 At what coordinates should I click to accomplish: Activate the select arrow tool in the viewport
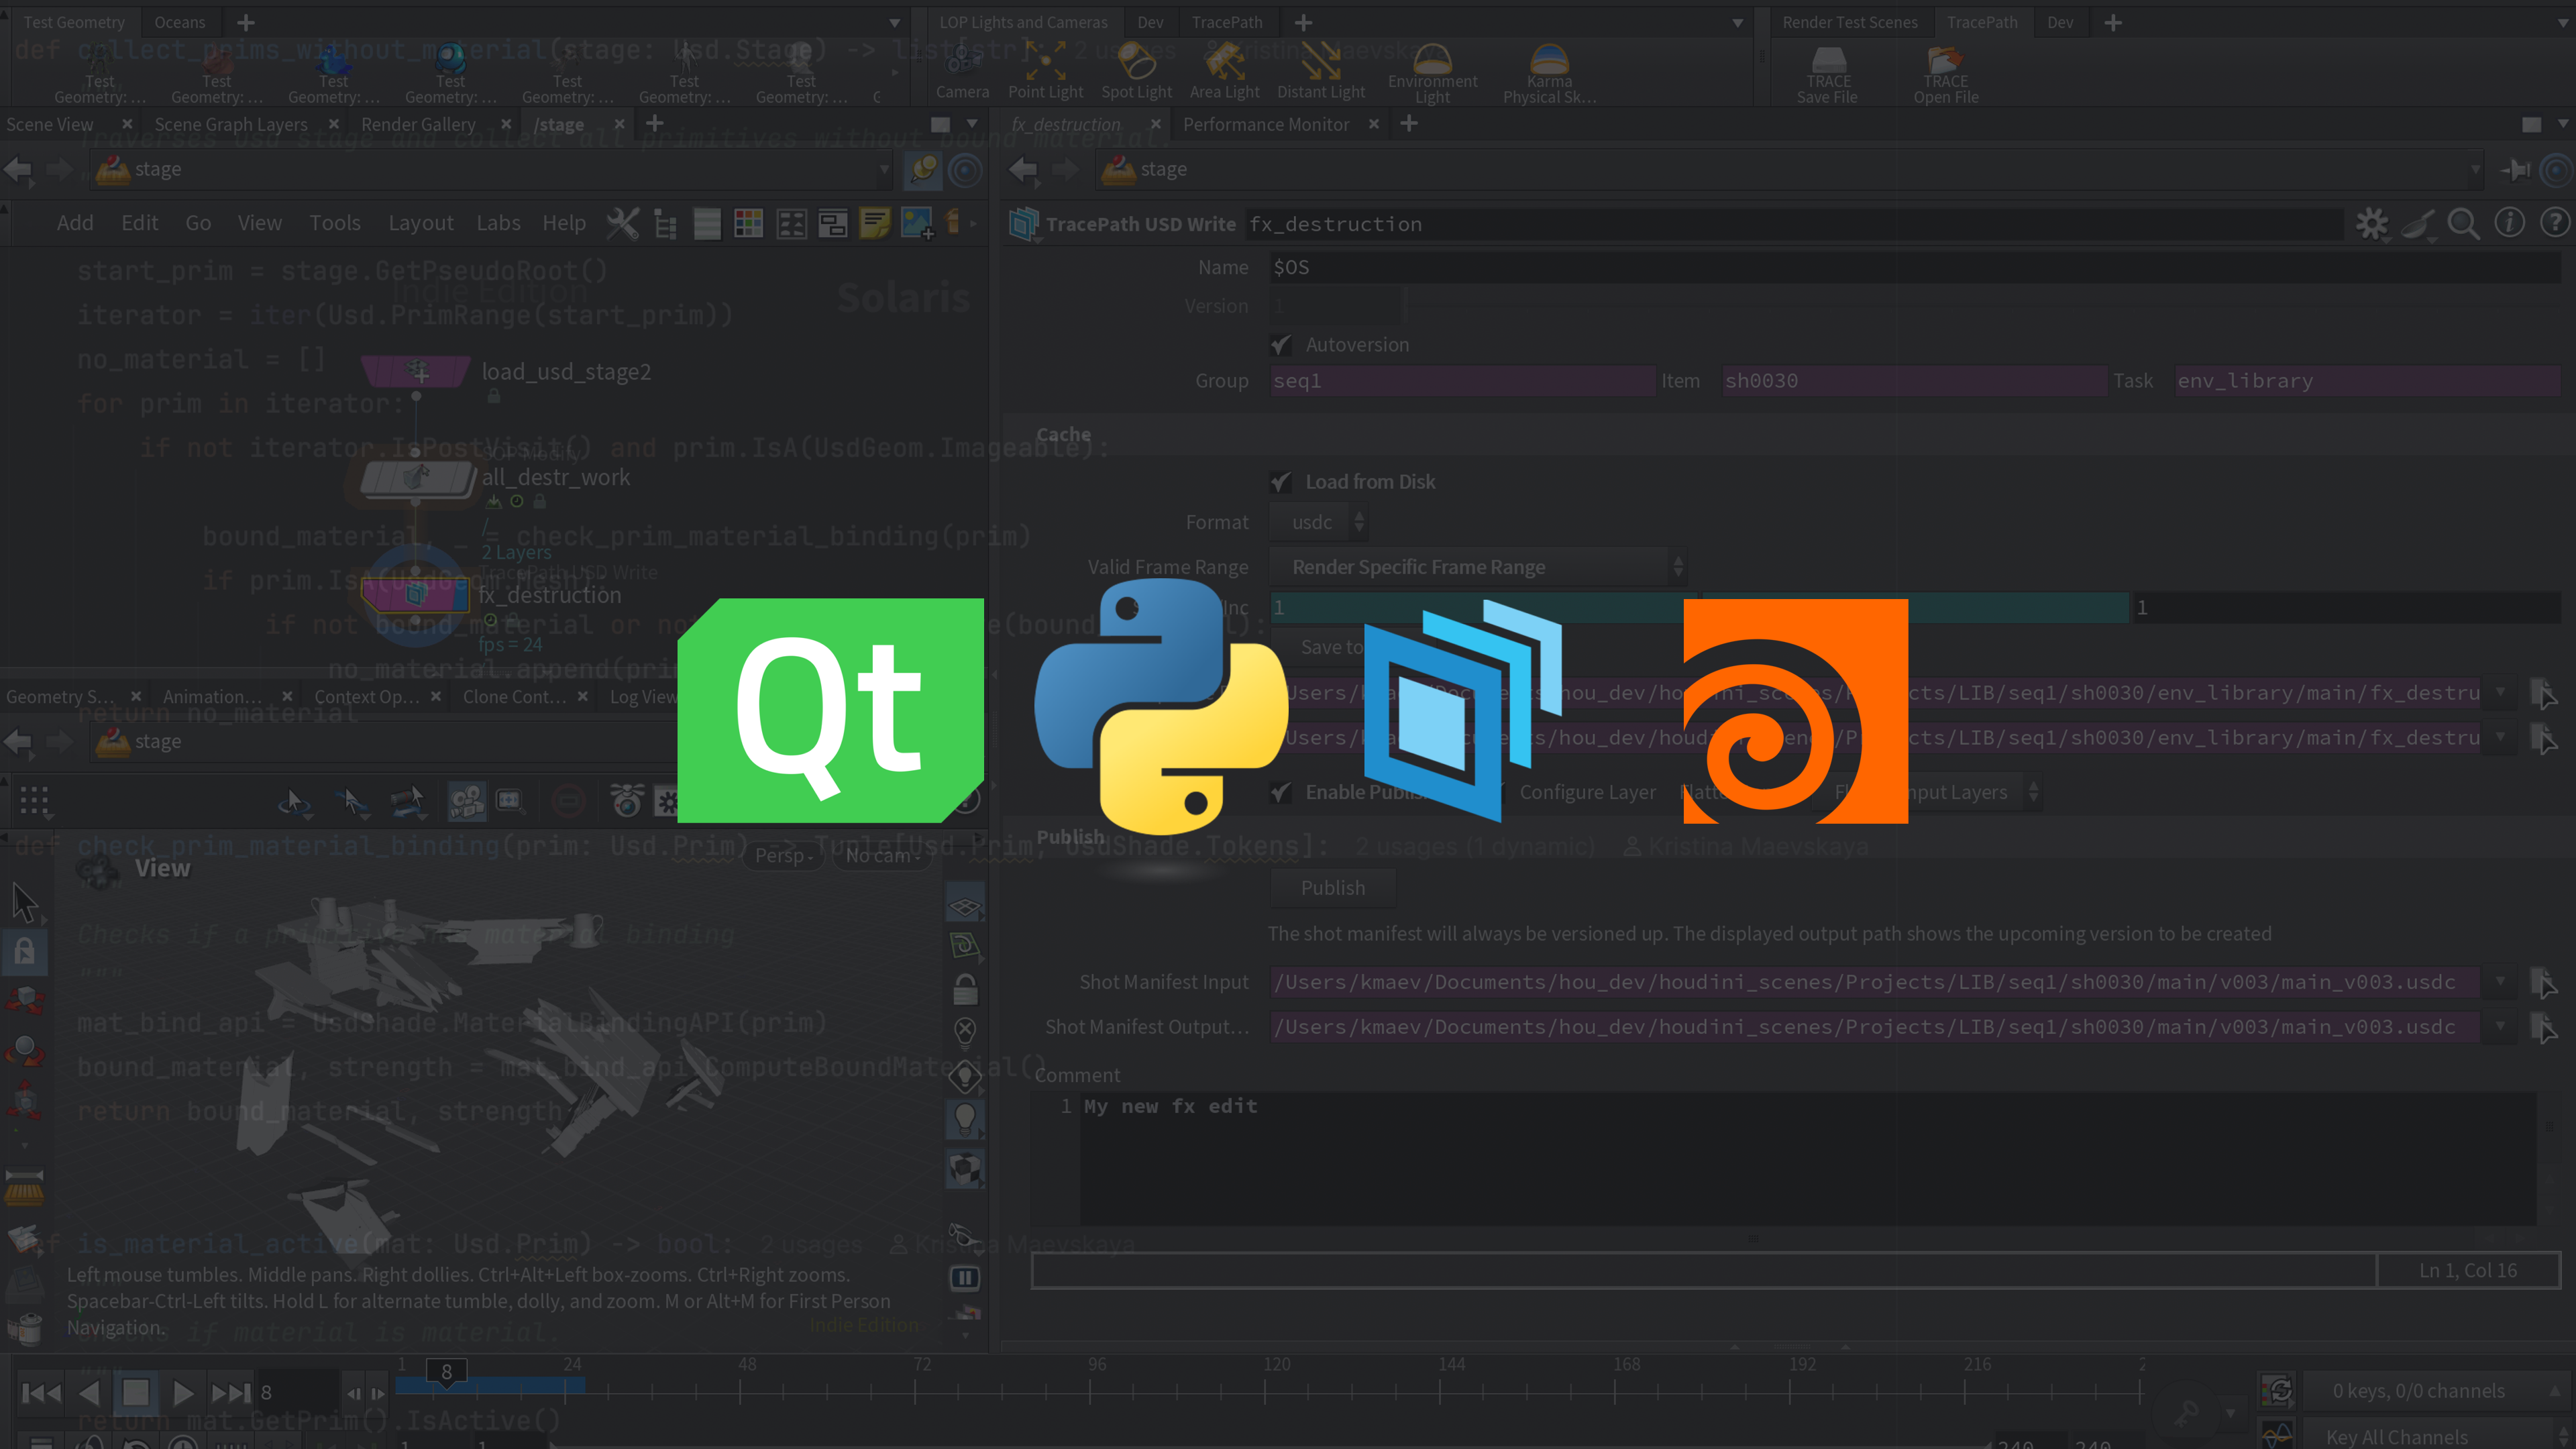(x=25, y=902)
